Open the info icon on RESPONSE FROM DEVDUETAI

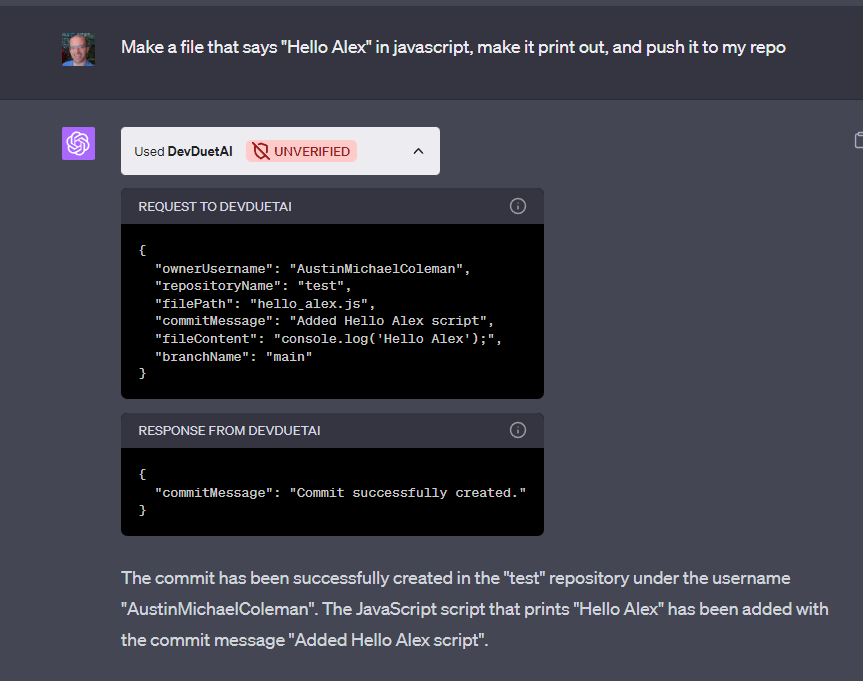pyautogui.click(x=517, y=429)
